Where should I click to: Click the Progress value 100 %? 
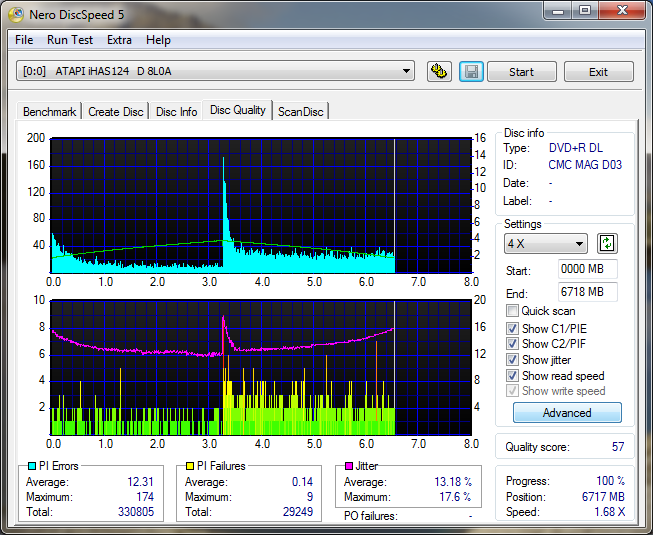pos(611,481)
